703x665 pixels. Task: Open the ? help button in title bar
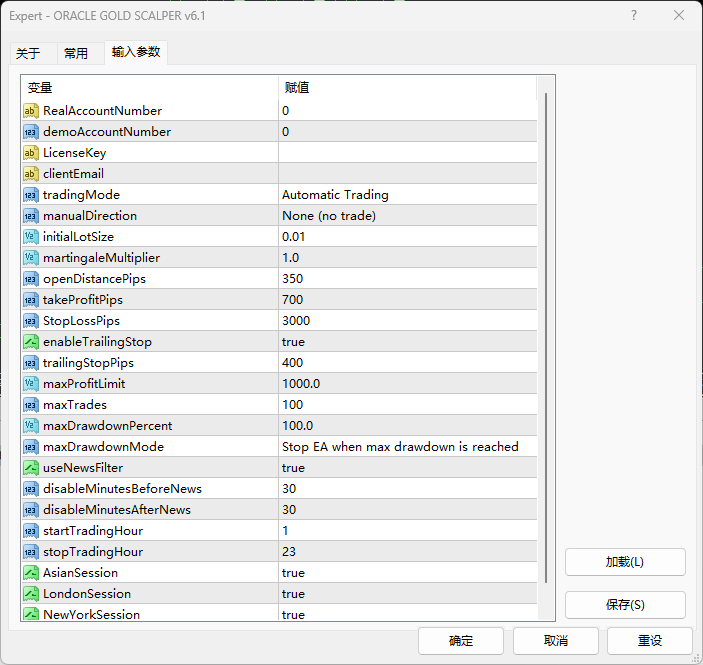coord(634,16)
